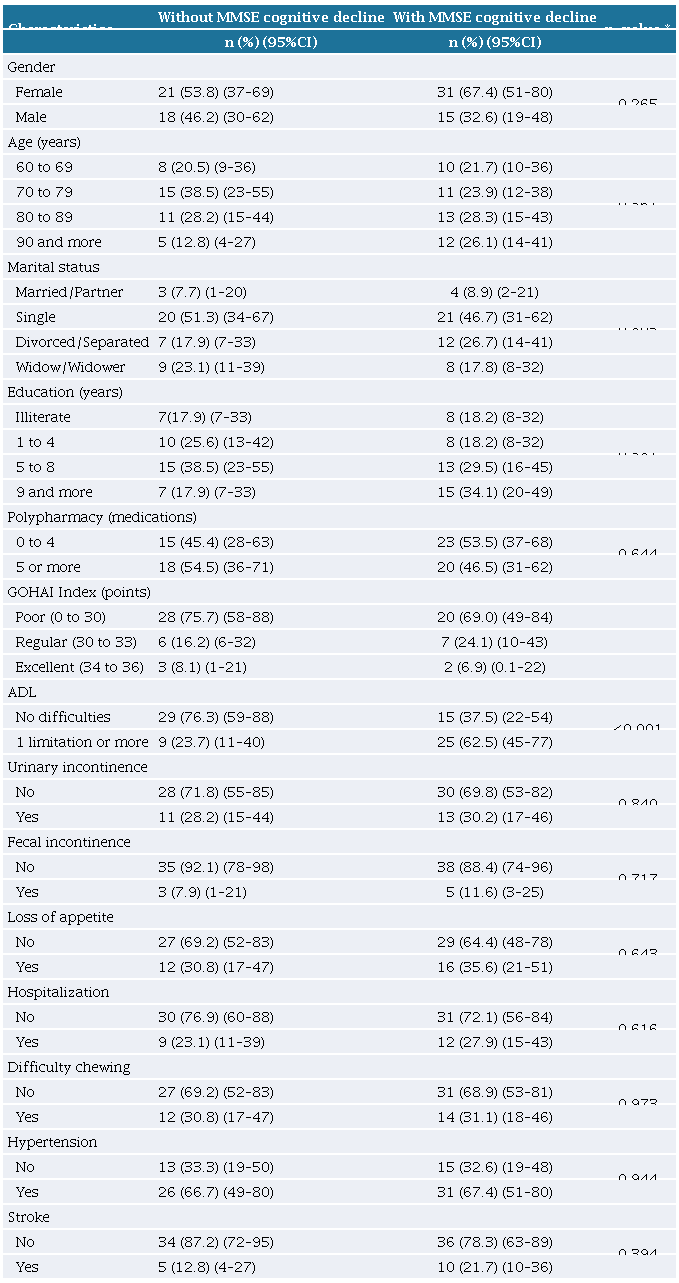Click the '90 and more' age row label
The image size is (679, 1283).
[x=58, y=242]
